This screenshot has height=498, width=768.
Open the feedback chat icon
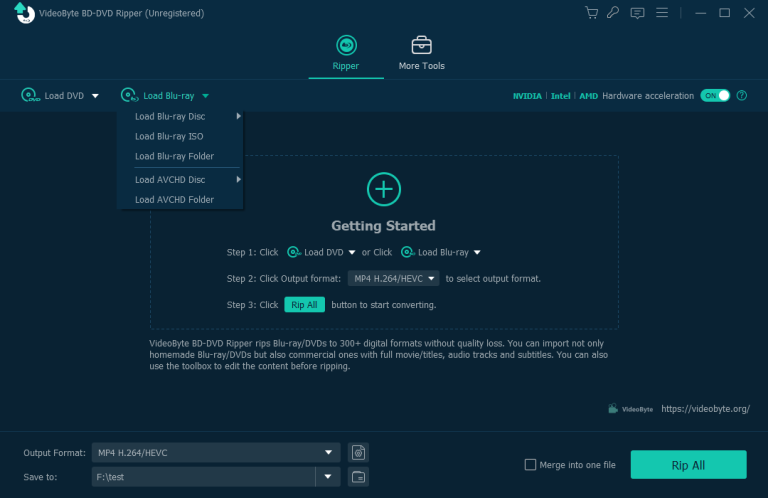coord(637,13)
